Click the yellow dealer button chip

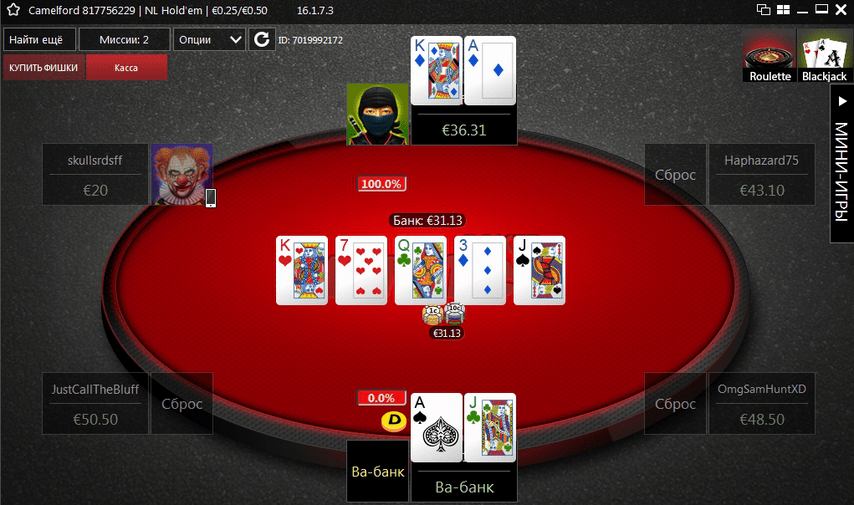tap(394, 420)
